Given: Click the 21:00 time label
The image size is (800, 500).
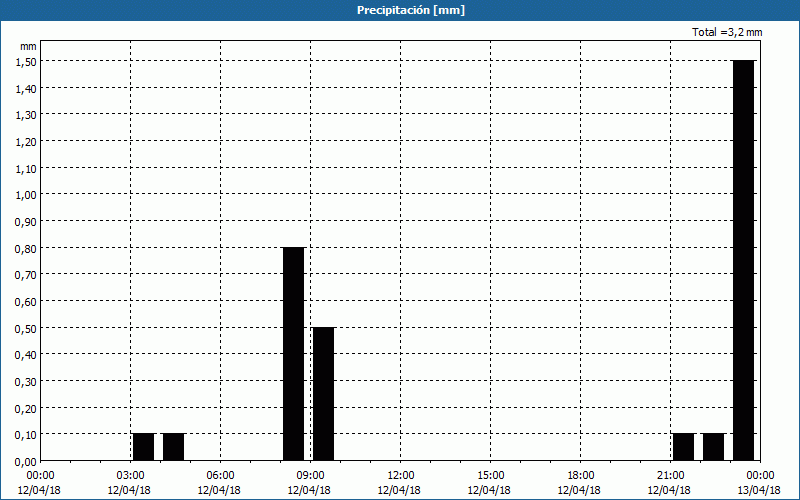Looking at the screenshot, I should pyautogui.click(x=670, y=476).
